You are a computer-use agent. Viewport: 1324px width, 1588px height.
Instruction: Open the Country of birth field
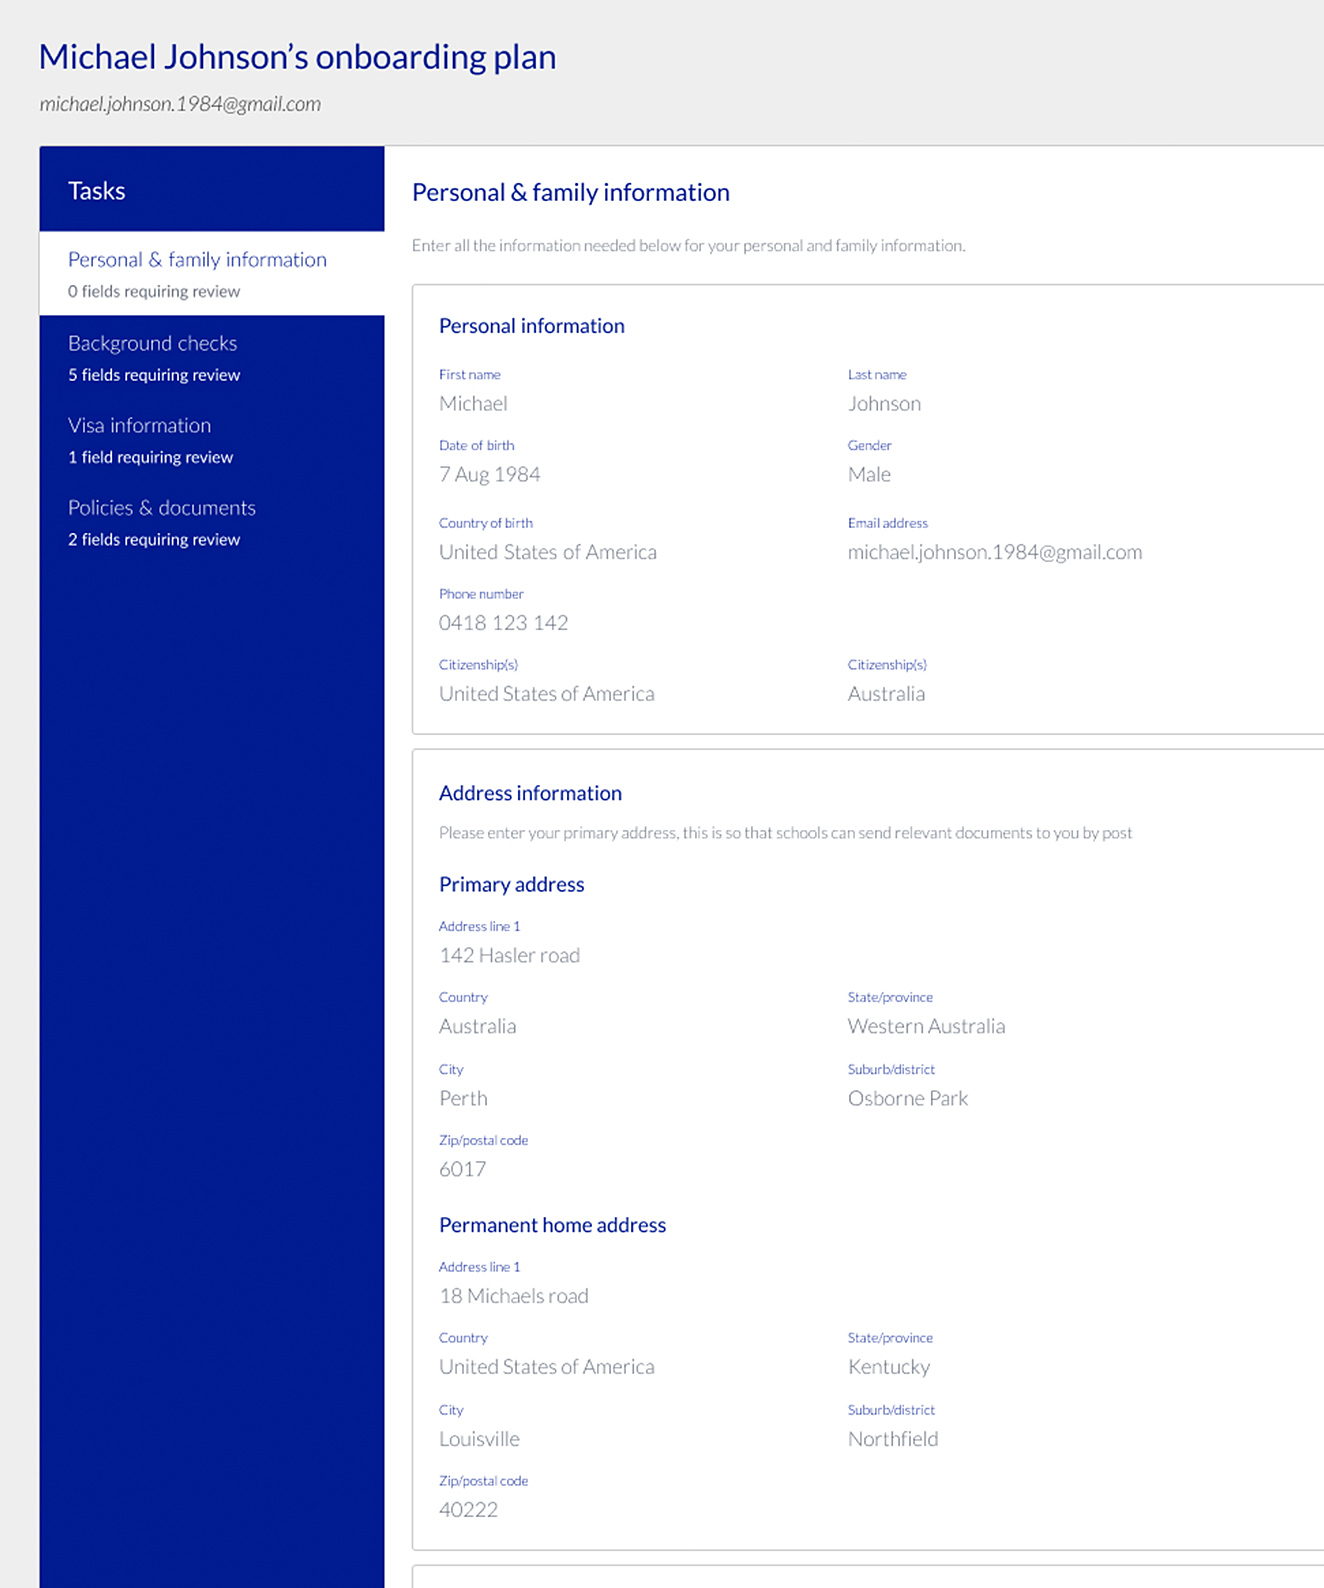(547, 553)
